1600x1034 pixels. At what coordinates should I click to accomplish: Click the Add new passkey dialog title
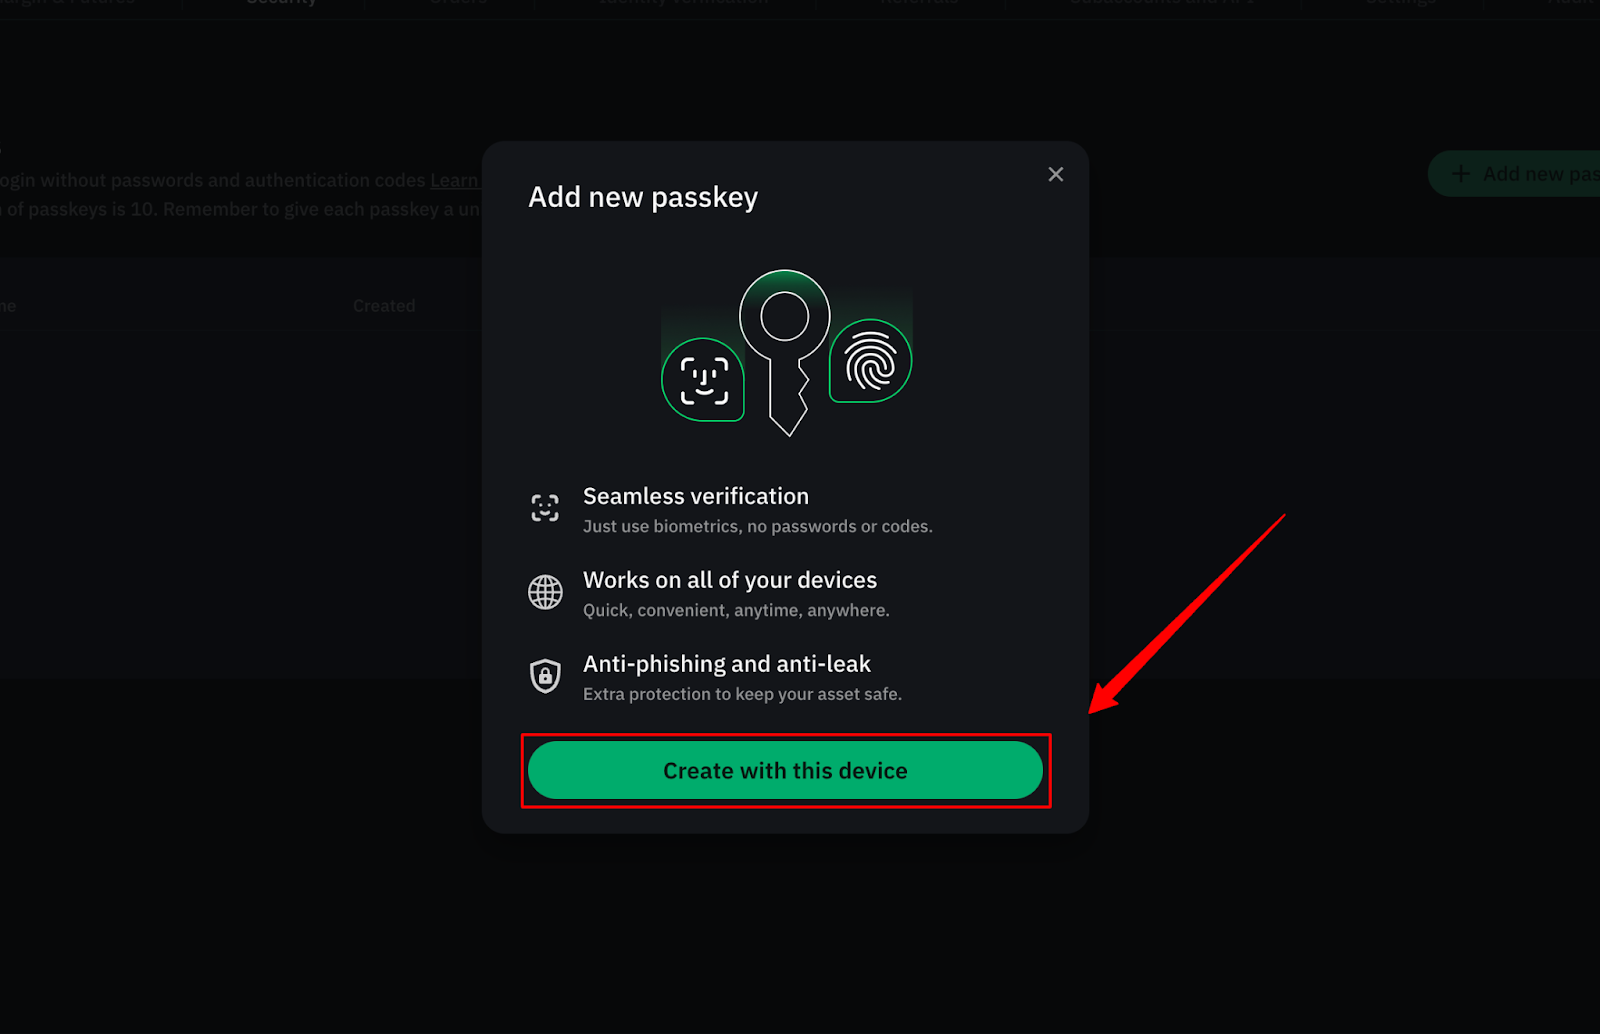(643, 197)
